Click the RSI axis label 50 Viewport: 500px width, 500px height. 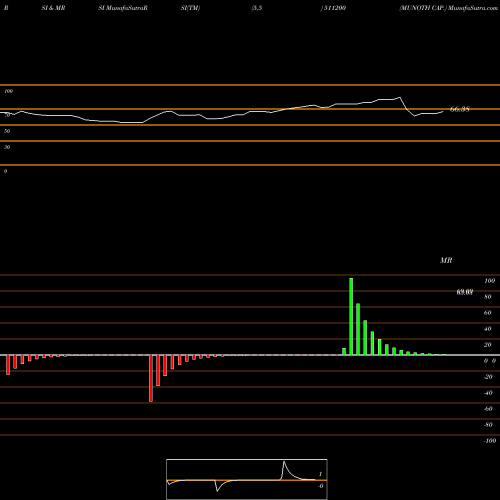coord(7,131)
